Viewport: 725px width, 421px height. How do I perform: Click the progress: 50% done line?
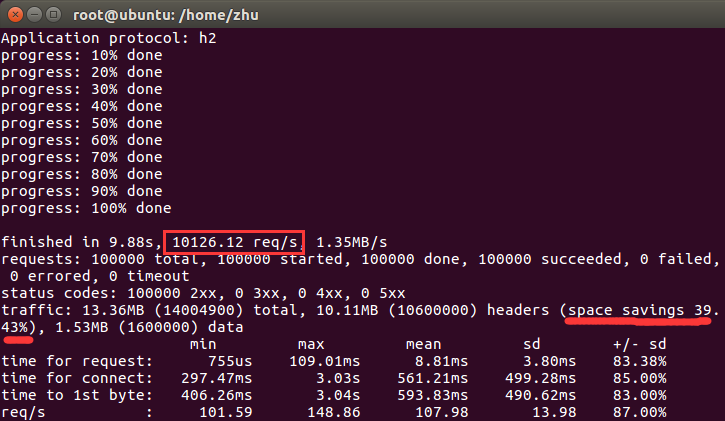pyautogui.click(x=82, y=123)
